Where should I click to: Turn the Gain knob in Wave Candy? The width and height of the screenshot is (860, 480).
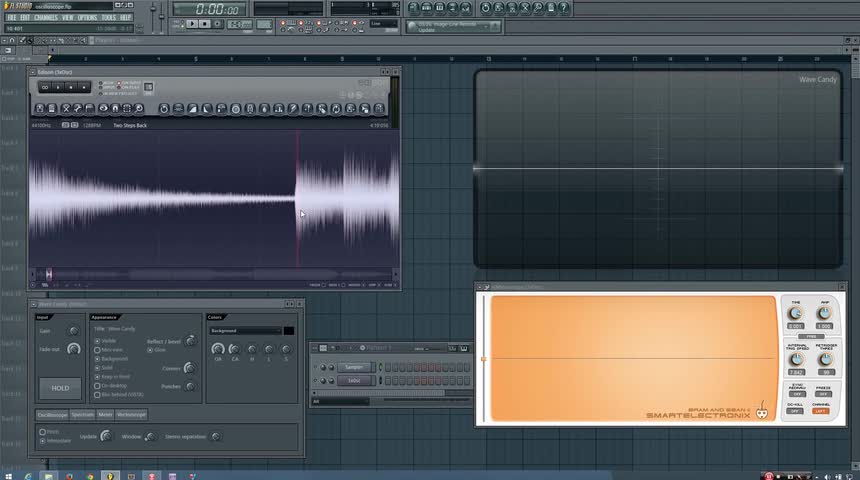[72, 331]
